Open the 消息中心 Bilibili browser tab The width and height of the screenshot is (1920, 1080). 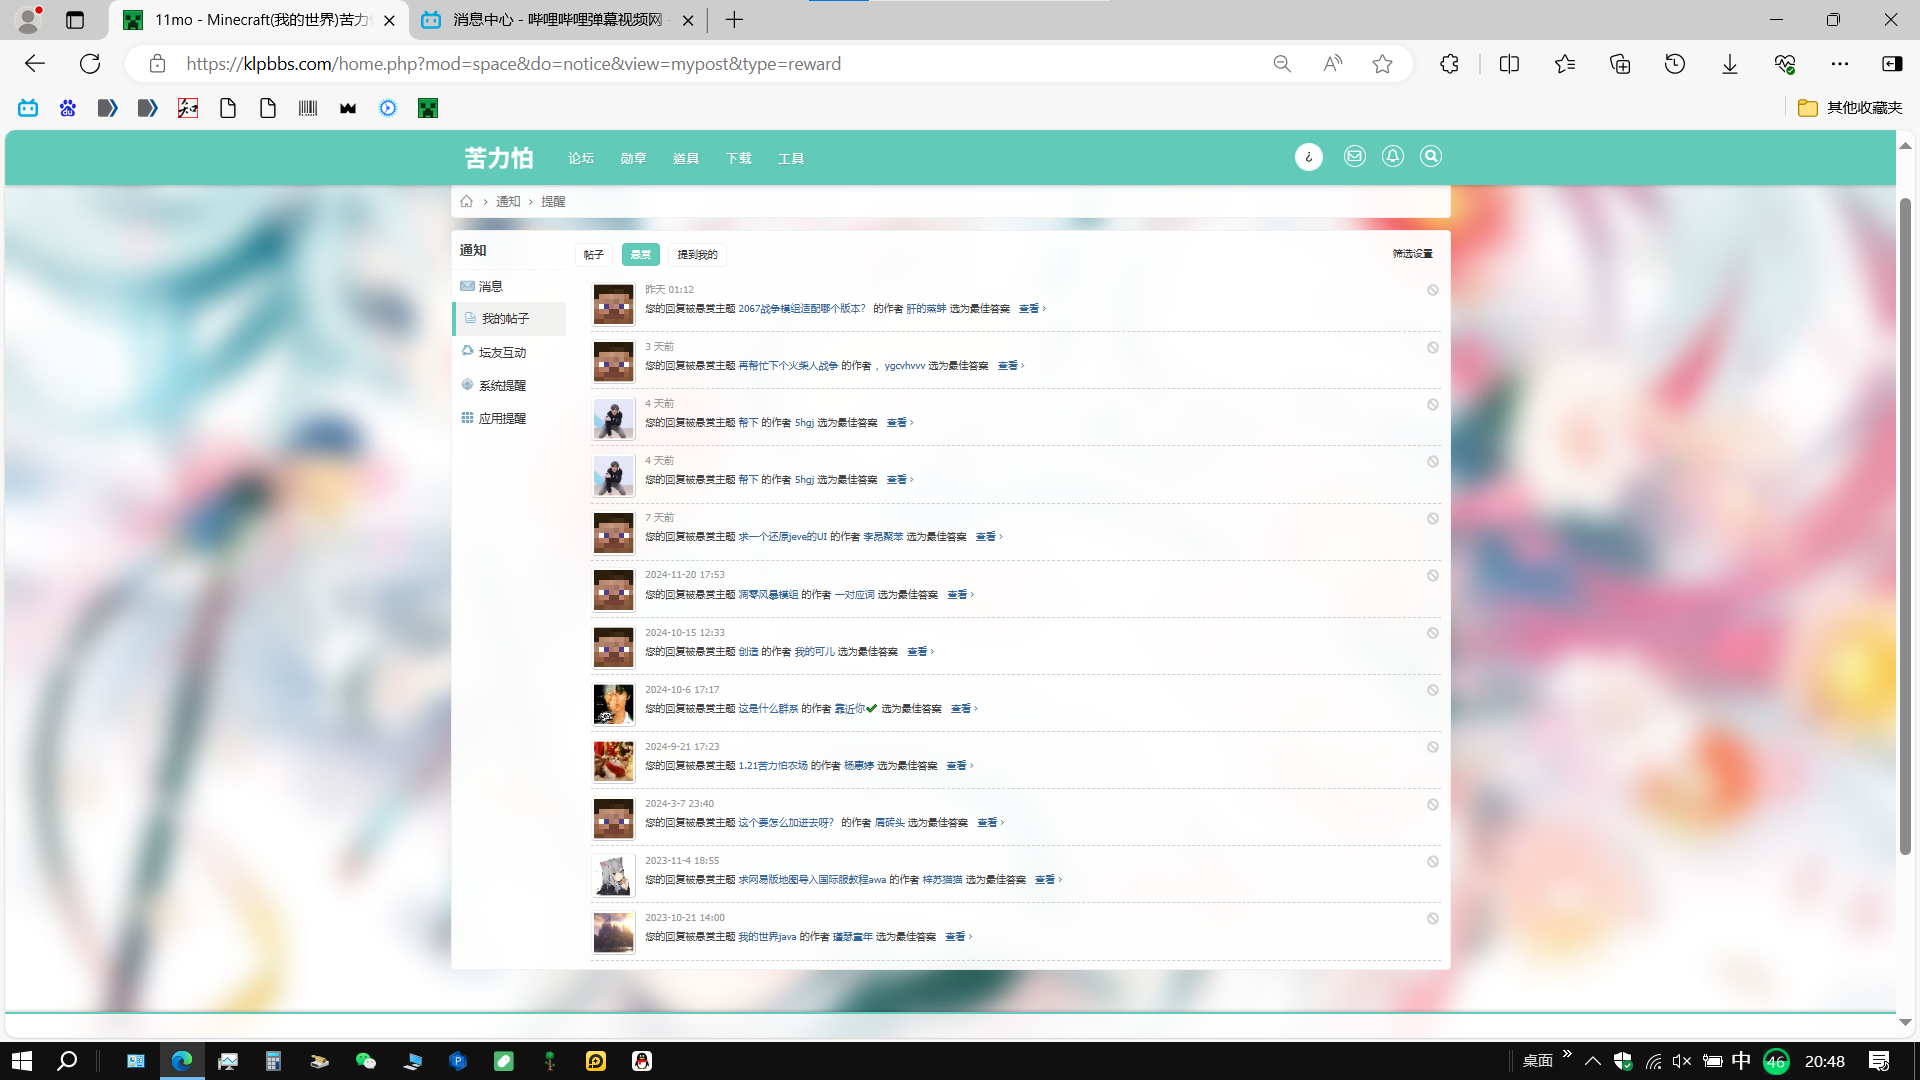(558, 20)
